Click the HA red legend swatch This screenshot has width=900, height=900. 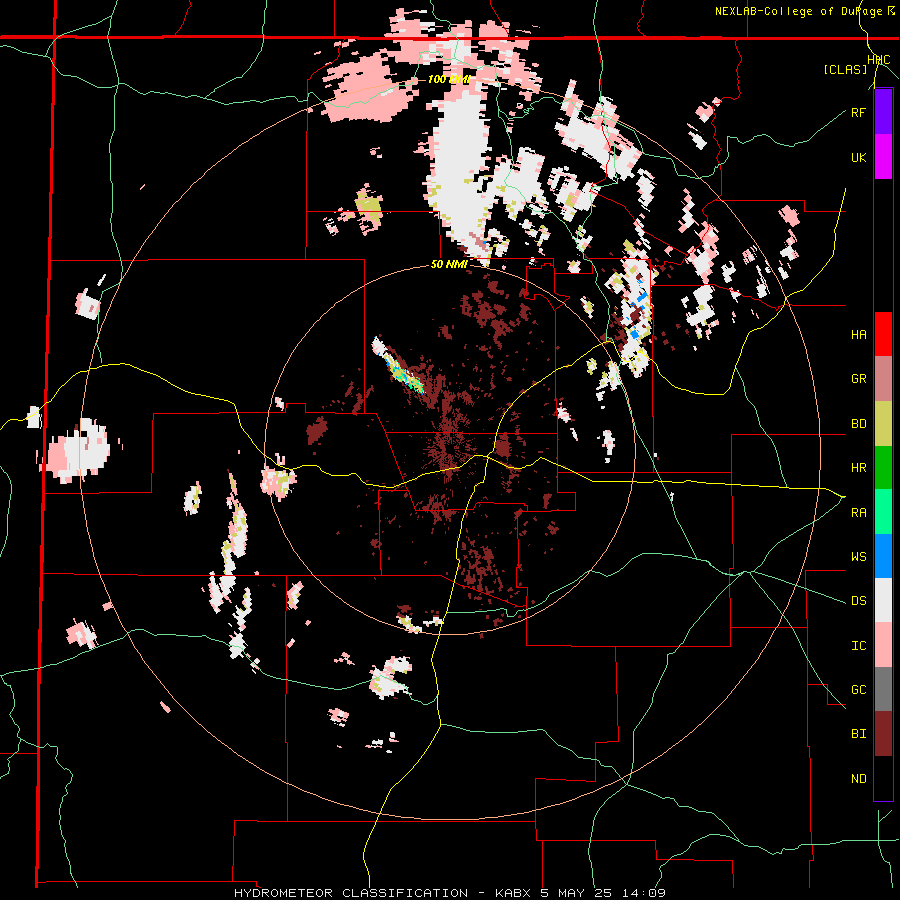(x=883, y=334)
